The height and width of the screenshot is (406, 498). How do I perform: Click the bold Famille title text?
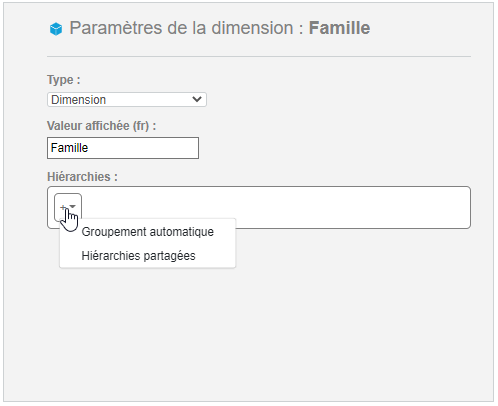[339, 28]
